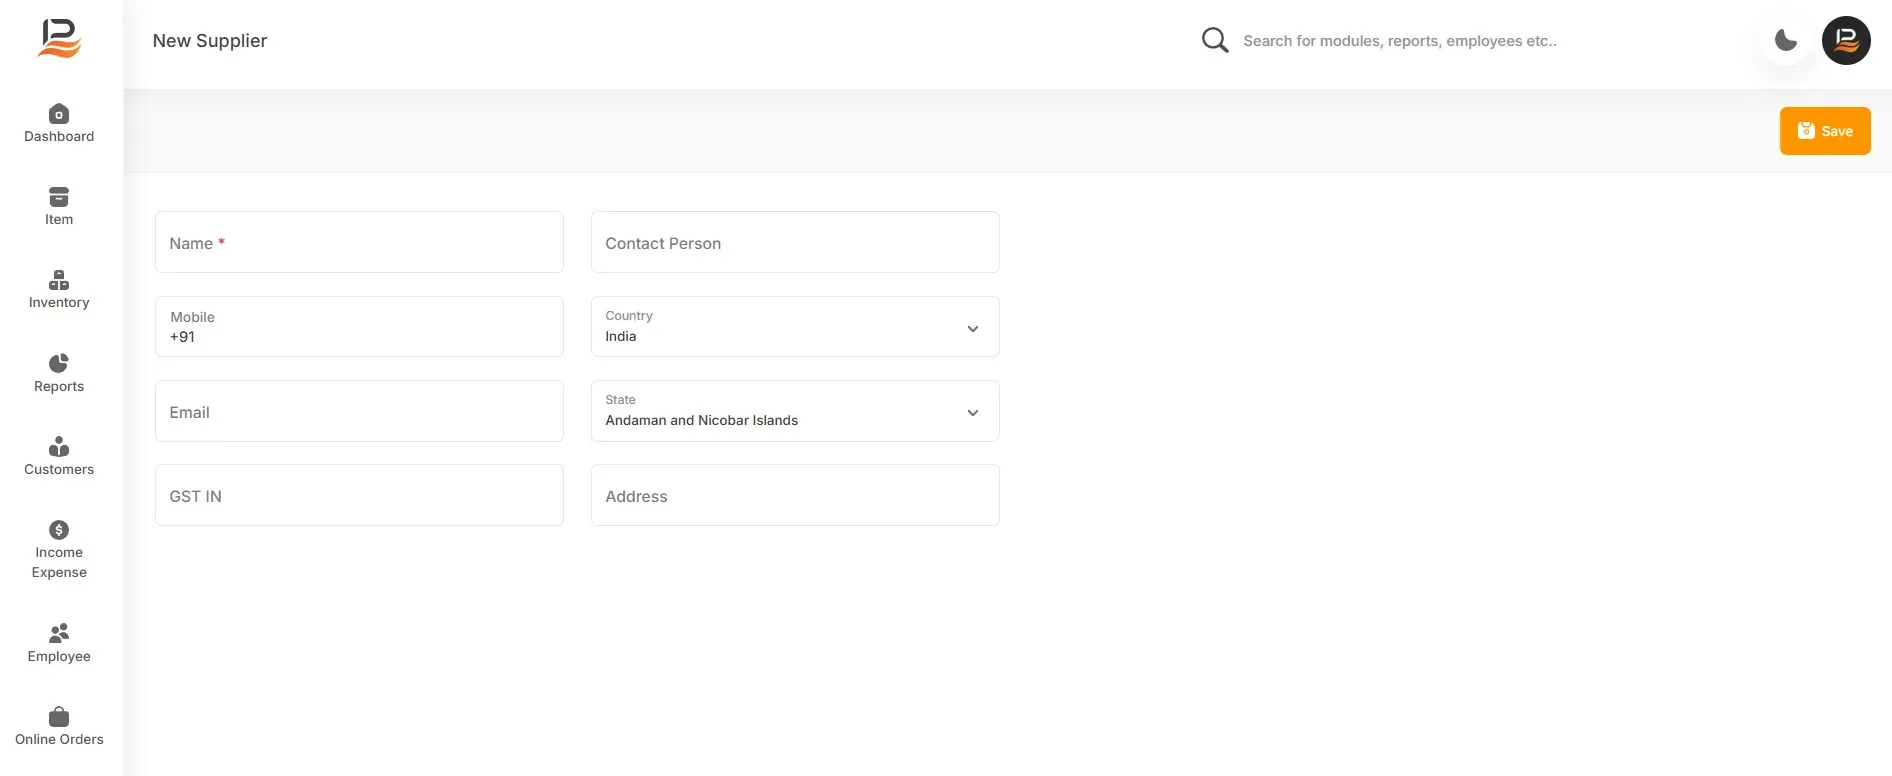Open Income Expense dollar icon

tap(59, 530)
